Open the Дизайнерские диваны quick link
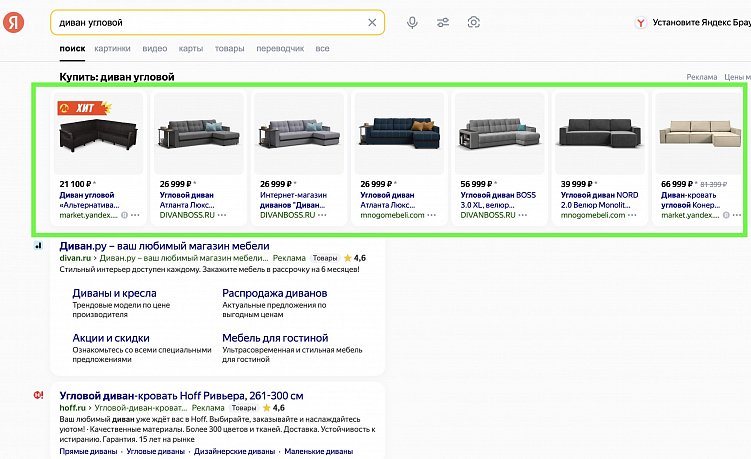 coord(234,451)
